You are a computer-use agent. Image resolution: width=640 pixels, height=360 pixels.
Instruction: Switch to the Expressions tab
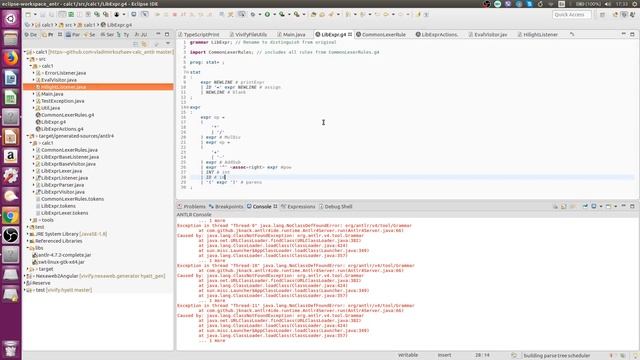point(298,207)
